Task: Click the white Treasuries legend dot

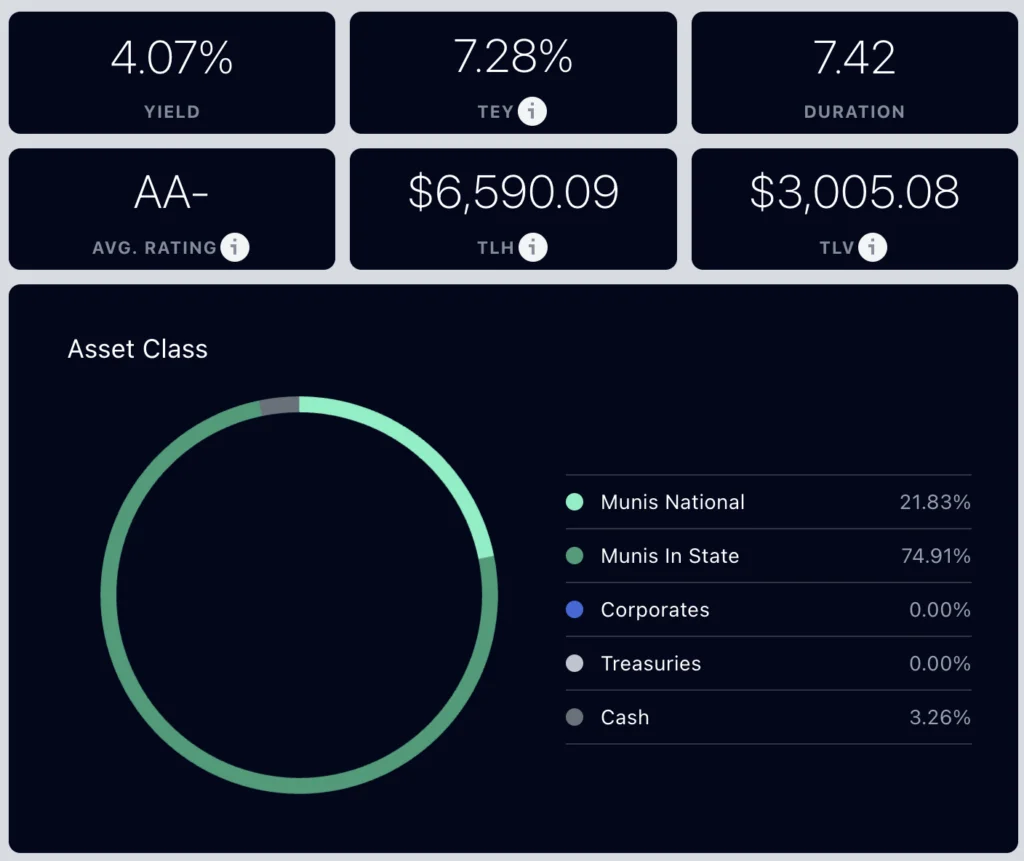Action: 575,663
